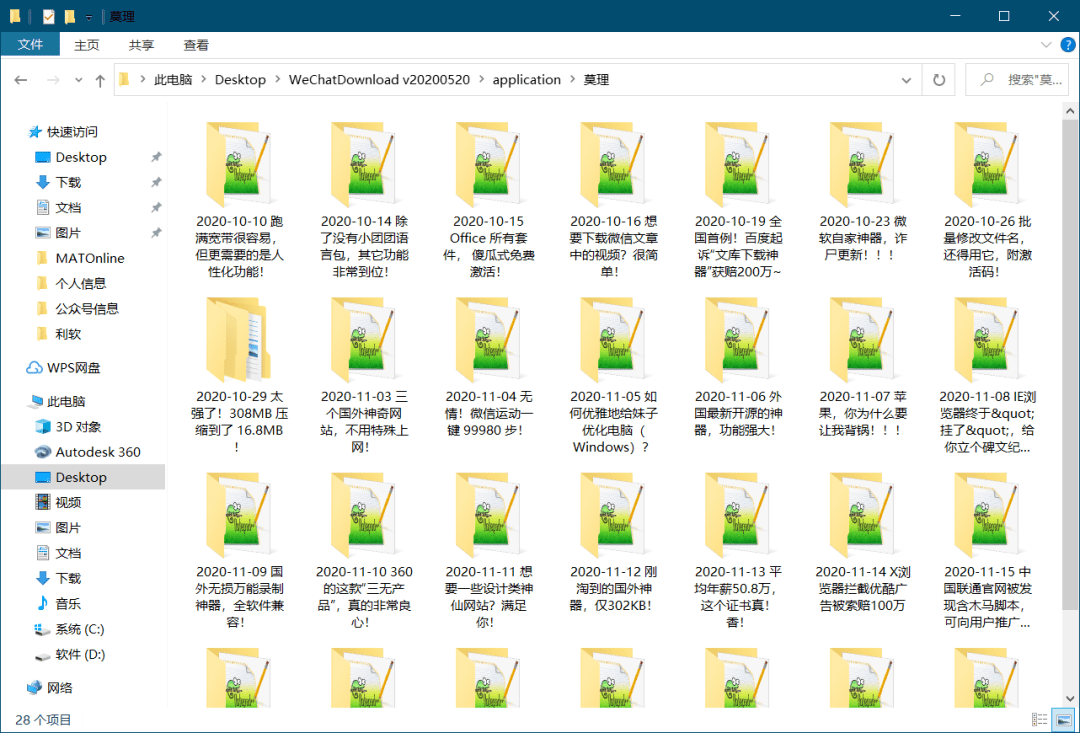The image size is (1080, 733).
Task: Expand the address bar history dropdown
Action: point(906,80)
